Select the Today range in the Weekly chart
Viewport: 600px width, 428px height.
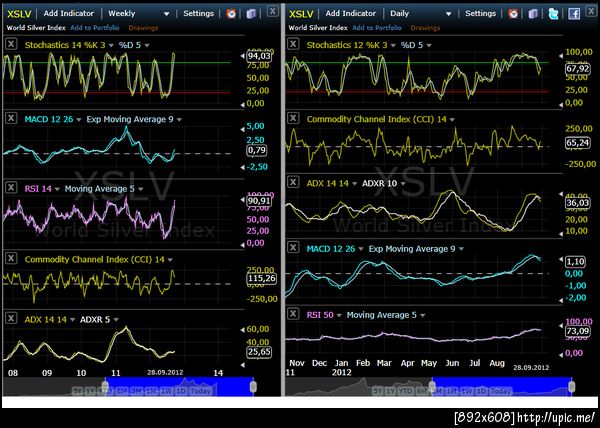(x=201, y=391)
